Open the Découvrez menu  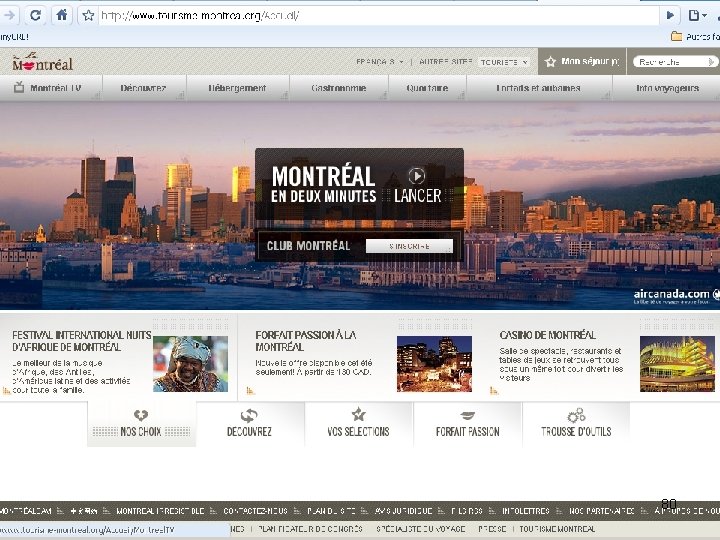(144, 88)
